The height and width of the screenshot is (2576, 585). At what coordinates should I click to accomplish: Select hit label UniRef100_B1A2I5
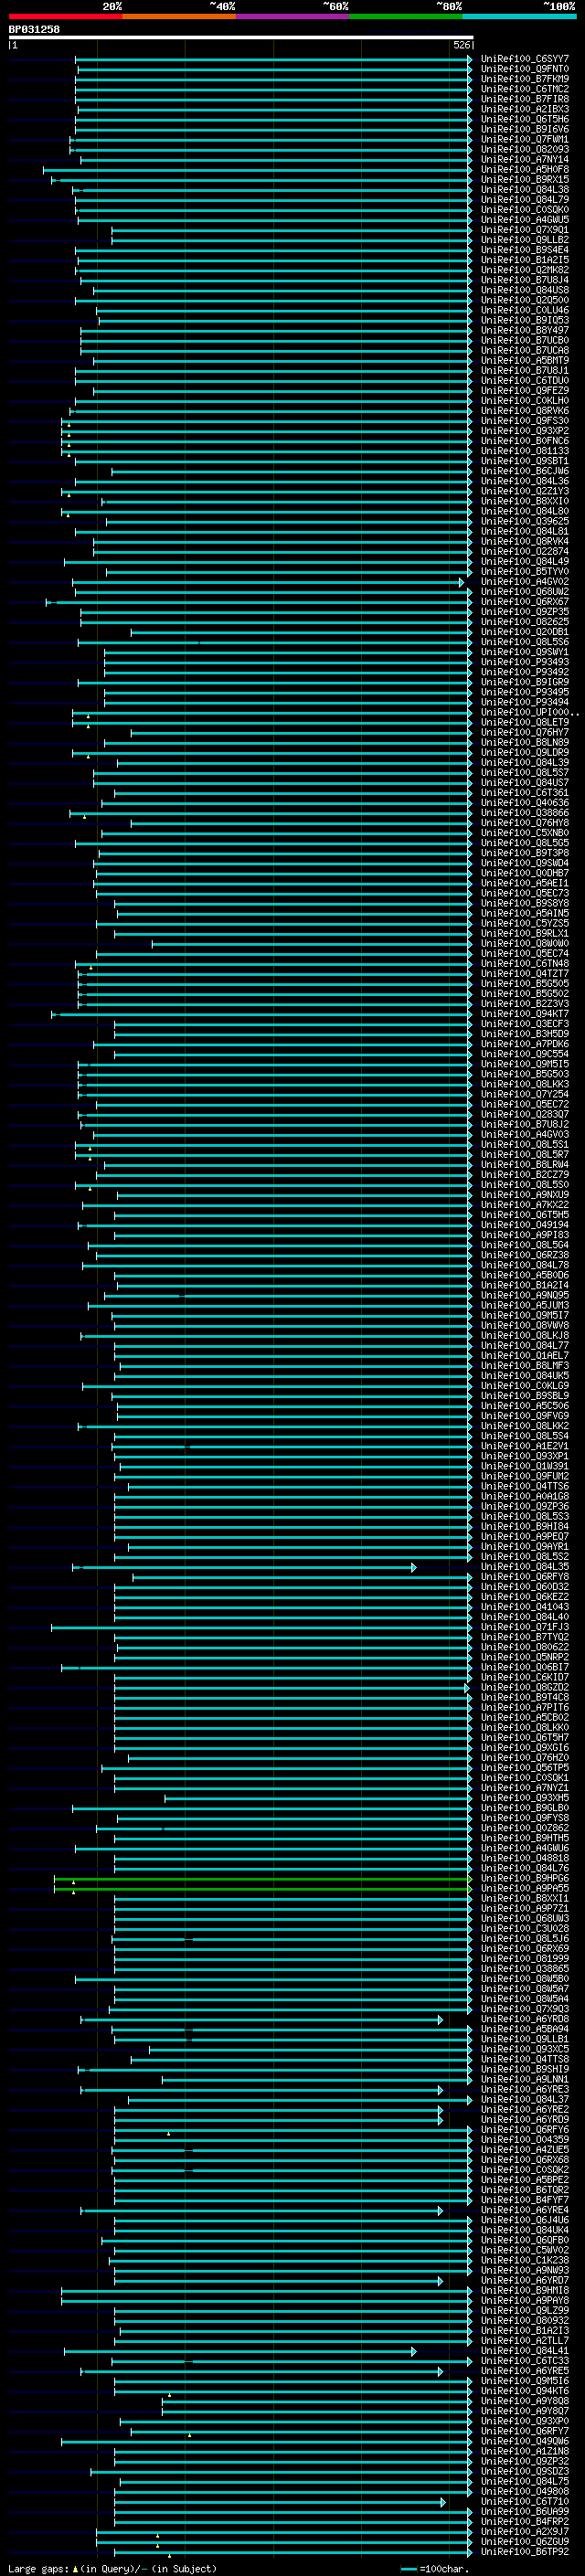[524, 260]
